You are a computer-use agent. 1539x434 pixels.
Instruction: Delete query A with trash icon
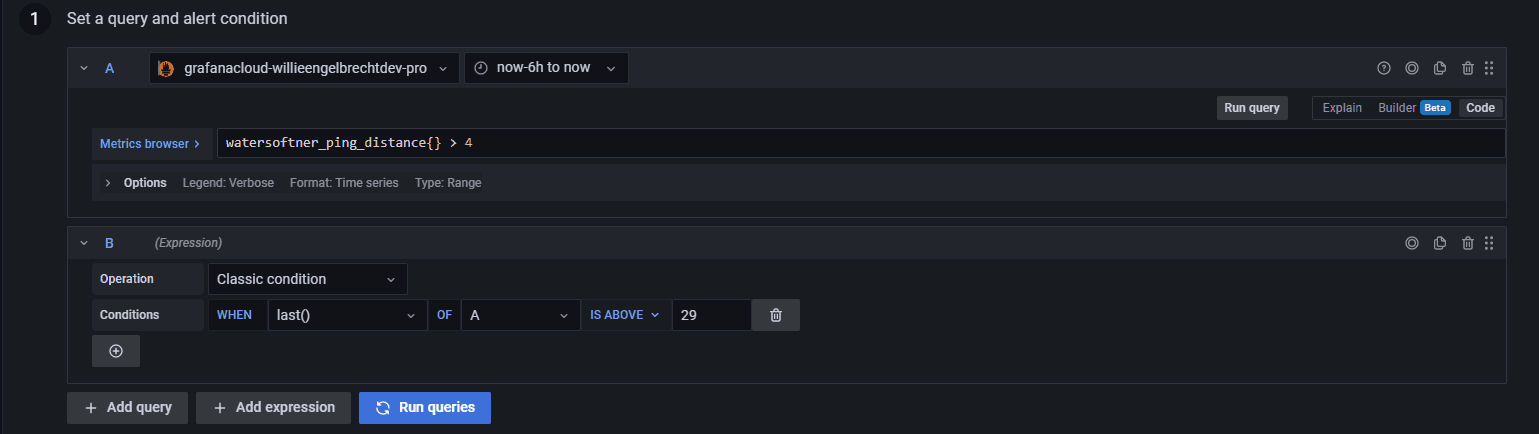click(x=1468, y=68)
